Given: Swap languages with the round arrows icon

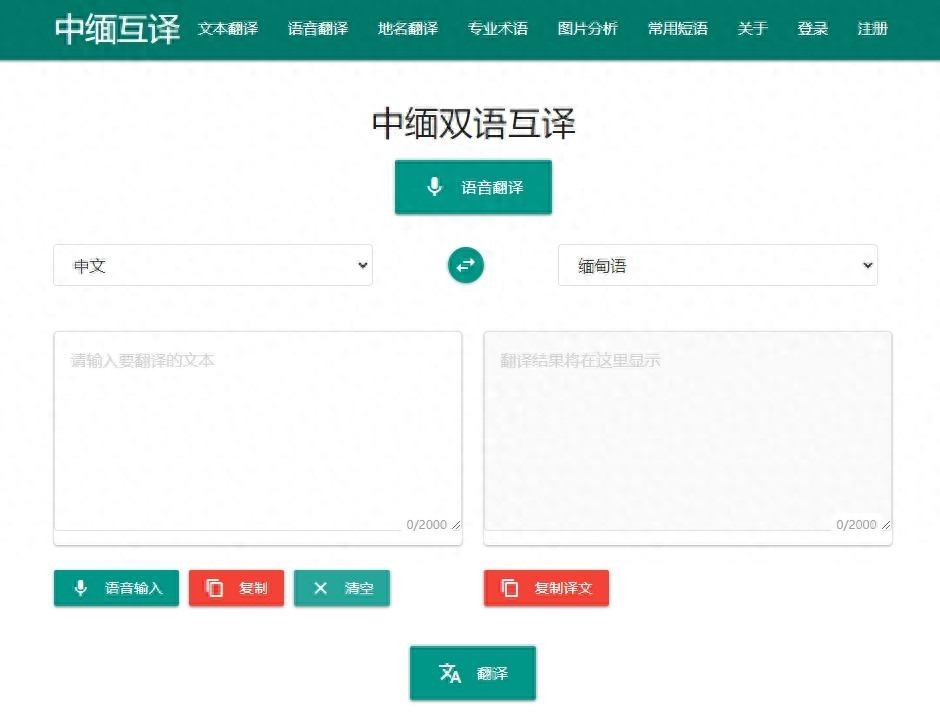Looking at the screenshot, I should (x=466, y=265).
